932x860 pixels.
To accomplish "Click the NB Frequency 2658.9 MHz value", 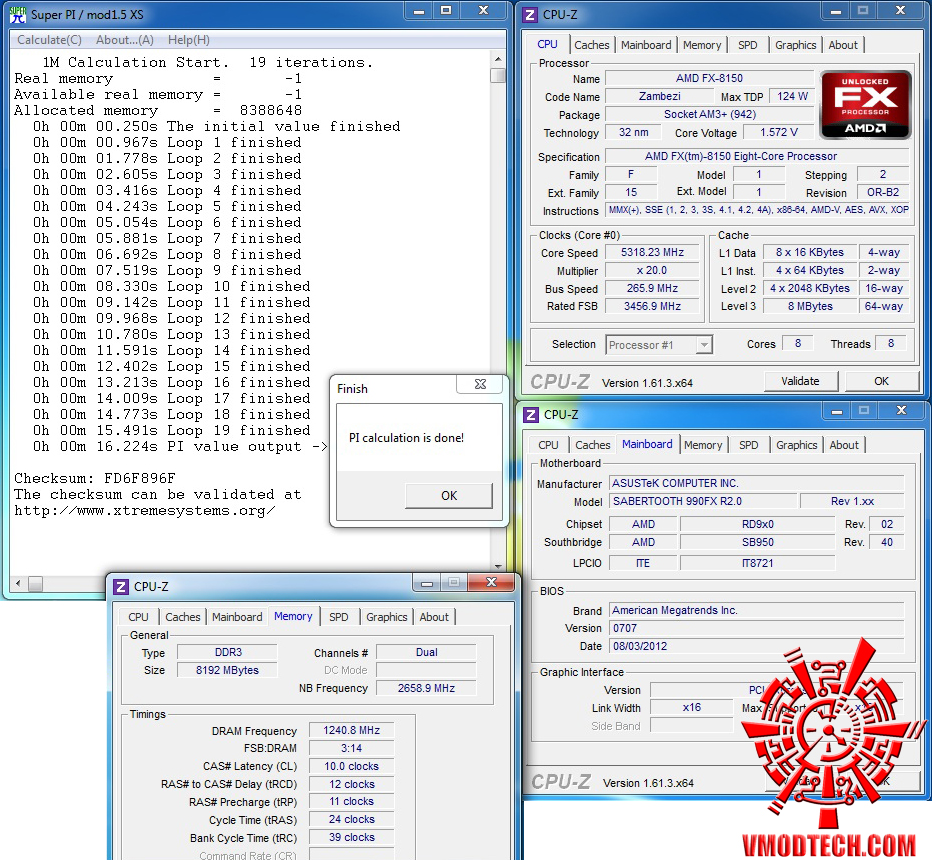I will point(426,688).
